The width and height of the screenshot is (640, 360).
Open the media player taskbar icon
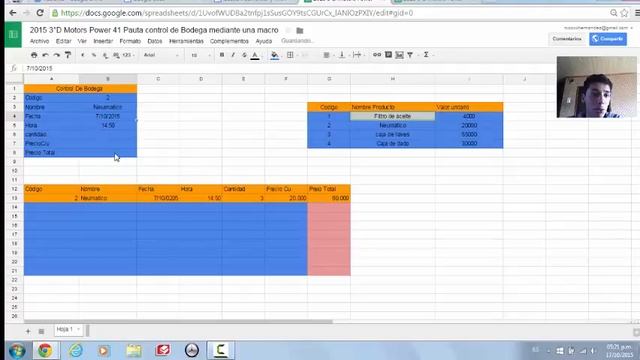tap(104, 350)
